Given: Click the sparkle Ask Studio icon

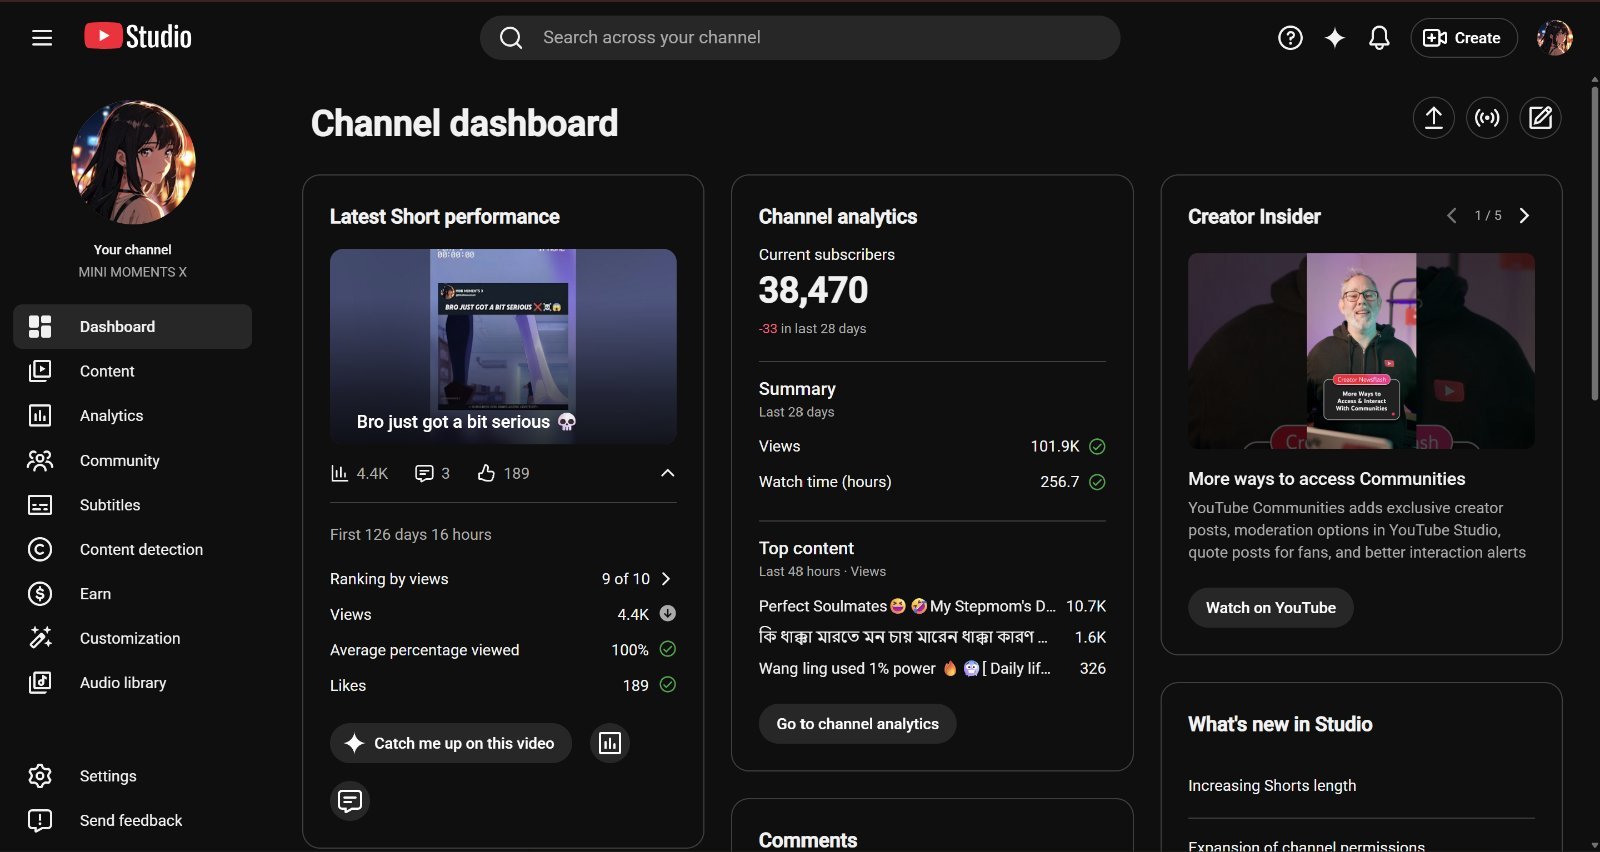Looking at the screenshot, I should click(1335, 38).
